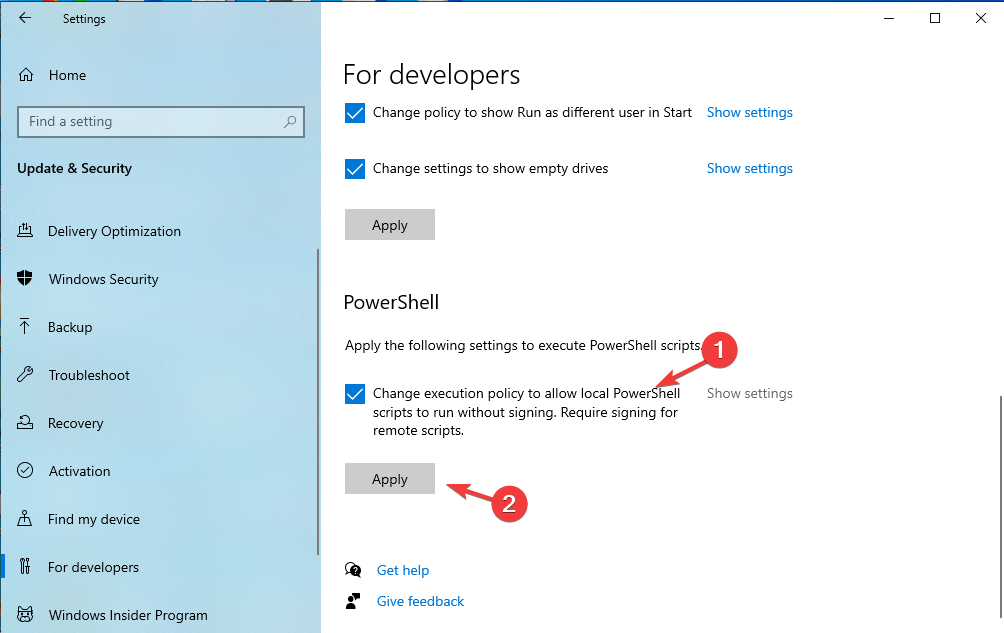Image resolution: width=1004 pixels, height=633 pixels.
Task: Open Give feedback for this page
Action: tap(420, 601)
